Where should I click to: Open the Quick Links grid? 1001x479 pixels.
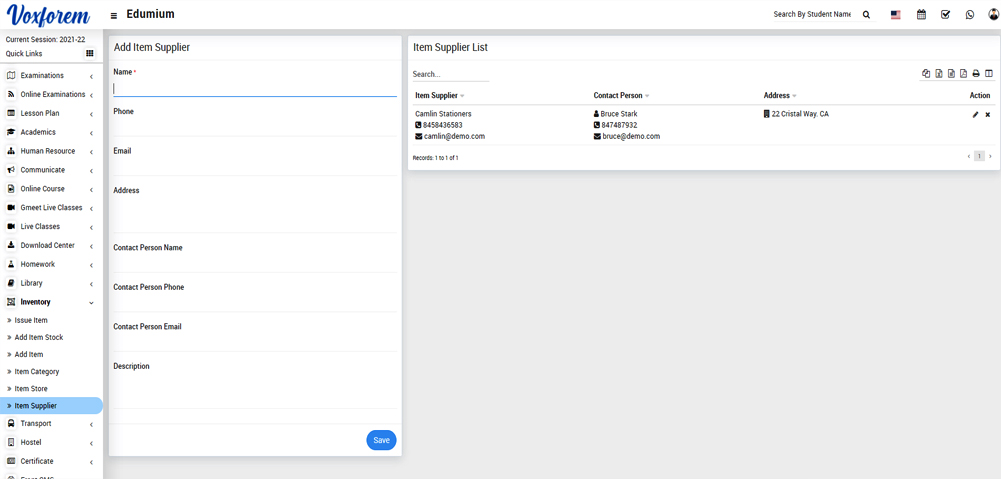tap(90, 54)
